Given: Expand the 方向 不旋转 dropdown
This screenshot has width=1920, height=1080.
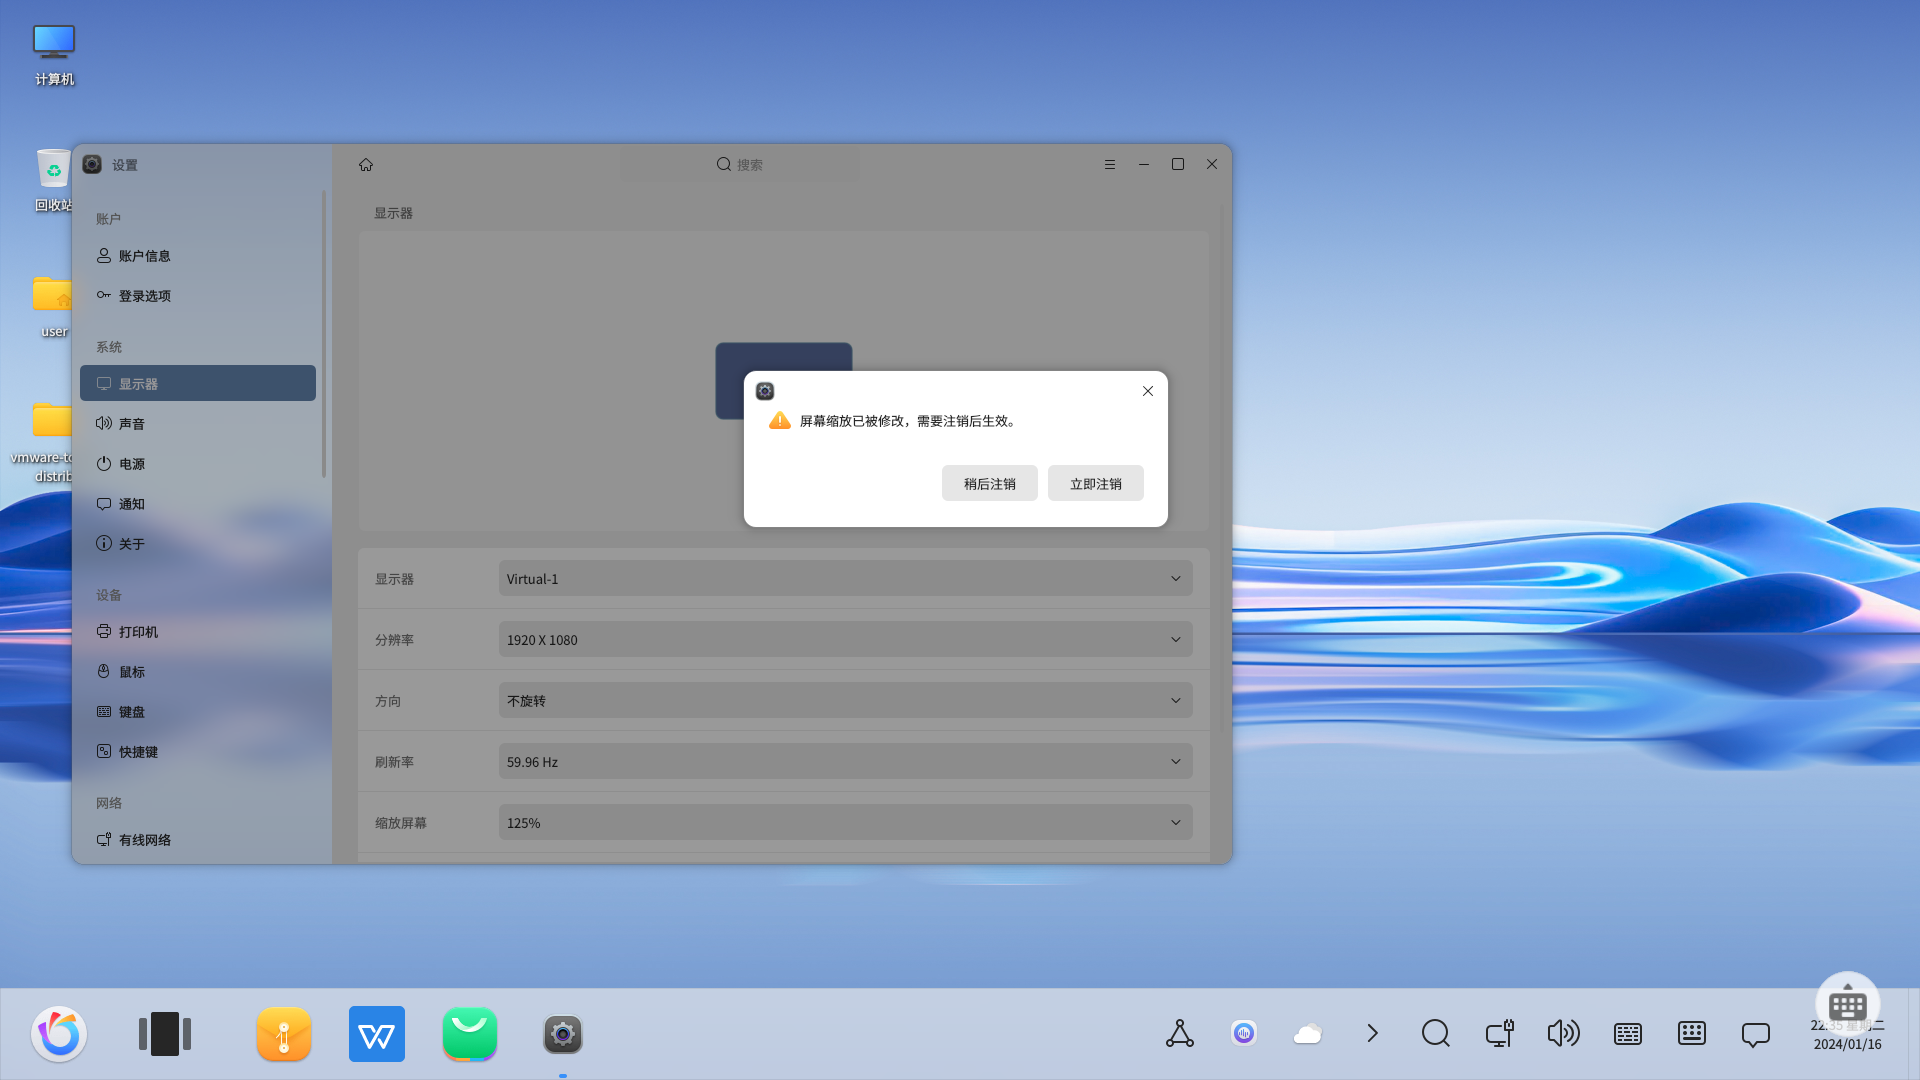Looking at the screenshot, I should tap(845, 700).
